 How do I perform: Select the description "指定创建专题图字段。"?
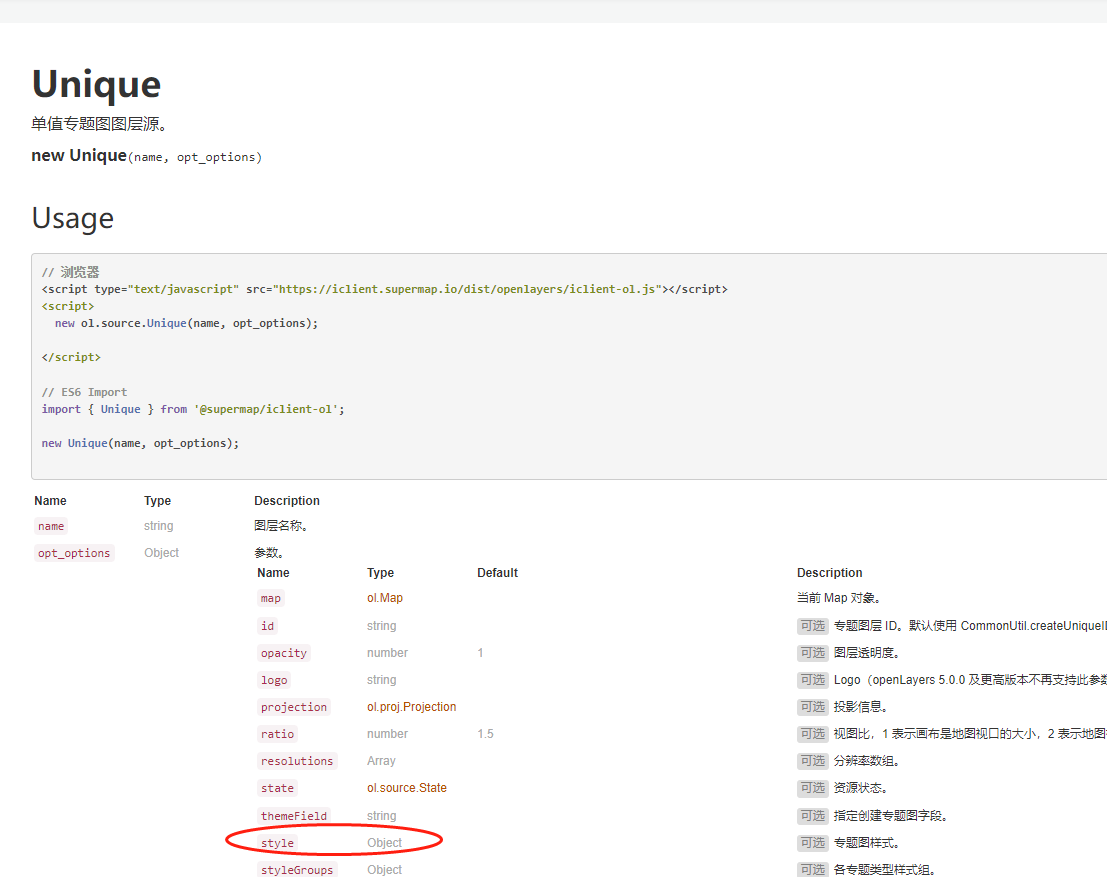(891, 816)
